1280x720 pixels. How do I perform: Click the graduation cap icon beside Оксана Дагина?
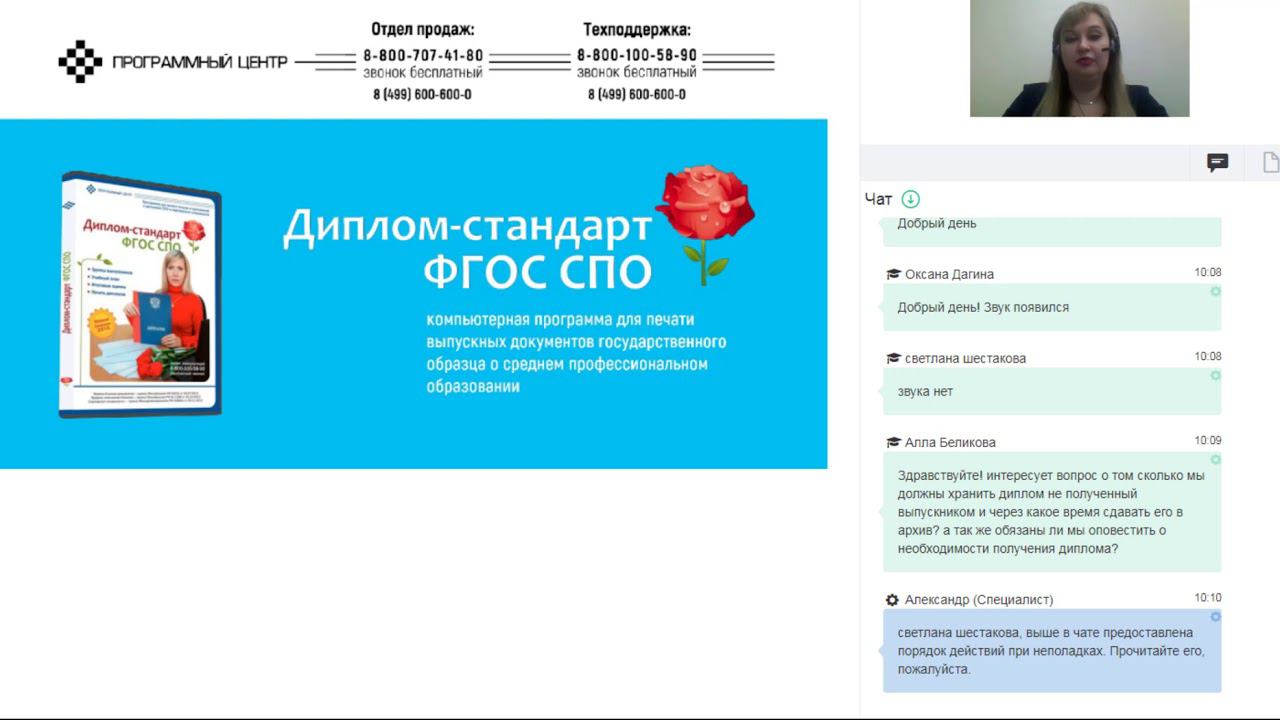point(893,274)
